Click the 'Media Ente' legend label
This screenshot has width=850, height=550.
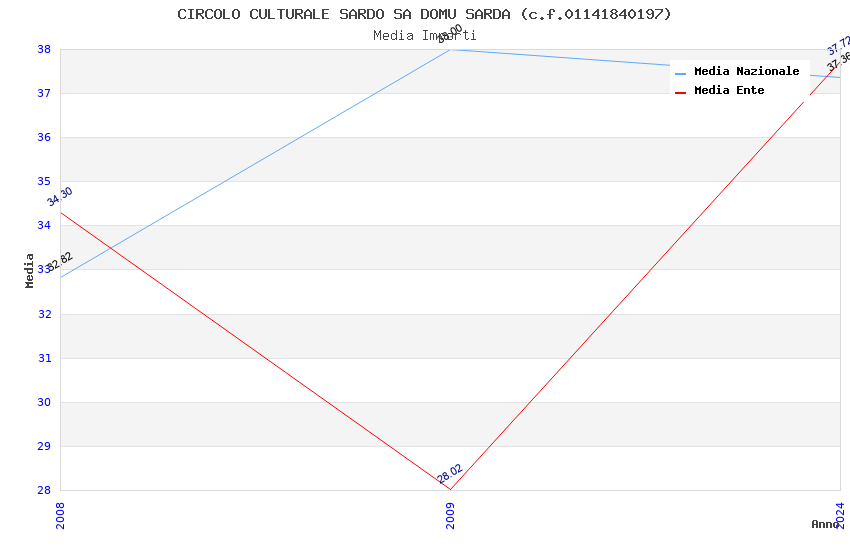(729, 90)
